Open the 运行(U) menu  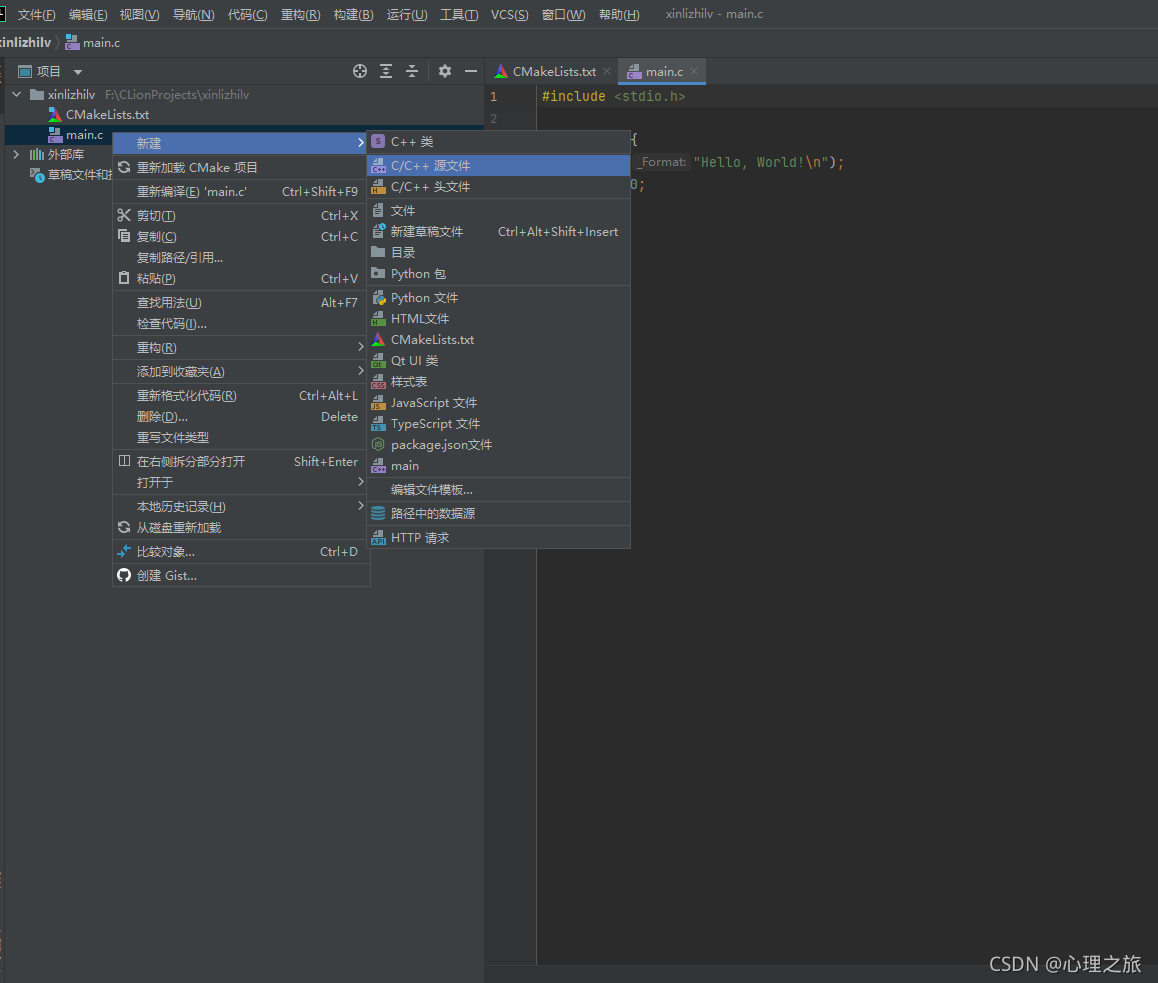(407, 15)
